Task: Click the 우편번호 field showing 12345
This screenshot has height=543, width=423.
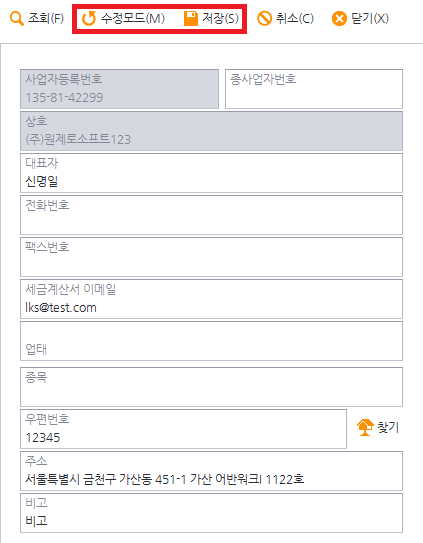Action: coord(183,429)
